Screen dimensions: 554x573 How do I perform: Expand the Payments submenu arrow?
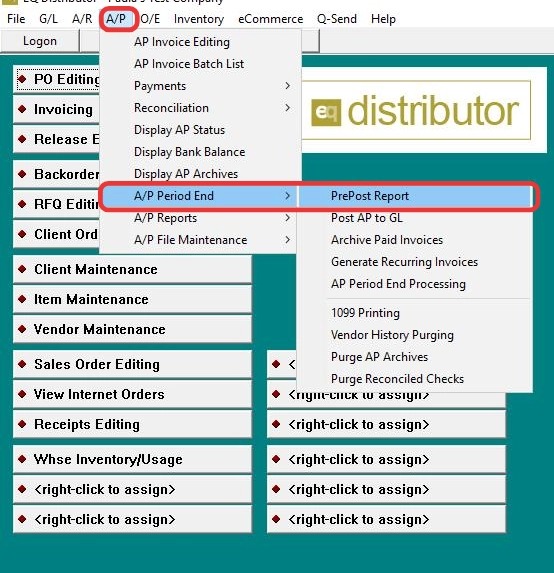tap(288, 86)
